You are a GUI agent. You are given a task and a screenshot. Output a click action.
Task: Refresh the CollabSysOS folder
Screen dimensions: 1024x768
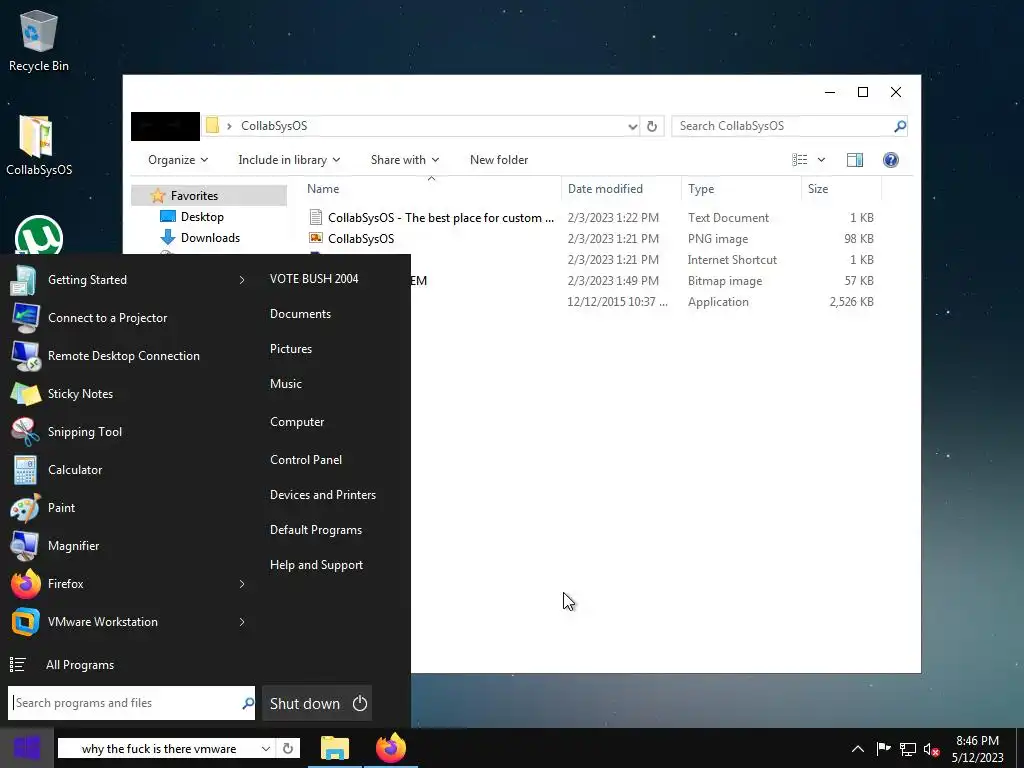coord(652,126)
